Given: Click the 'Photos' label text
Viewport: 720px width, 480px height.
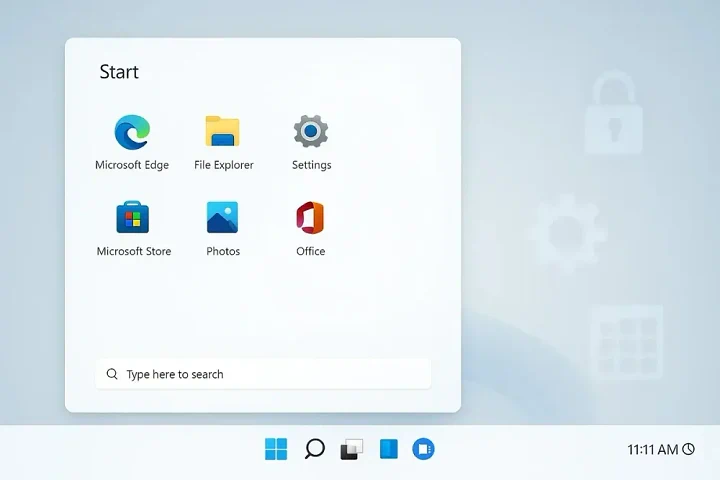Looking at the screenshot, I should point(223,251).
